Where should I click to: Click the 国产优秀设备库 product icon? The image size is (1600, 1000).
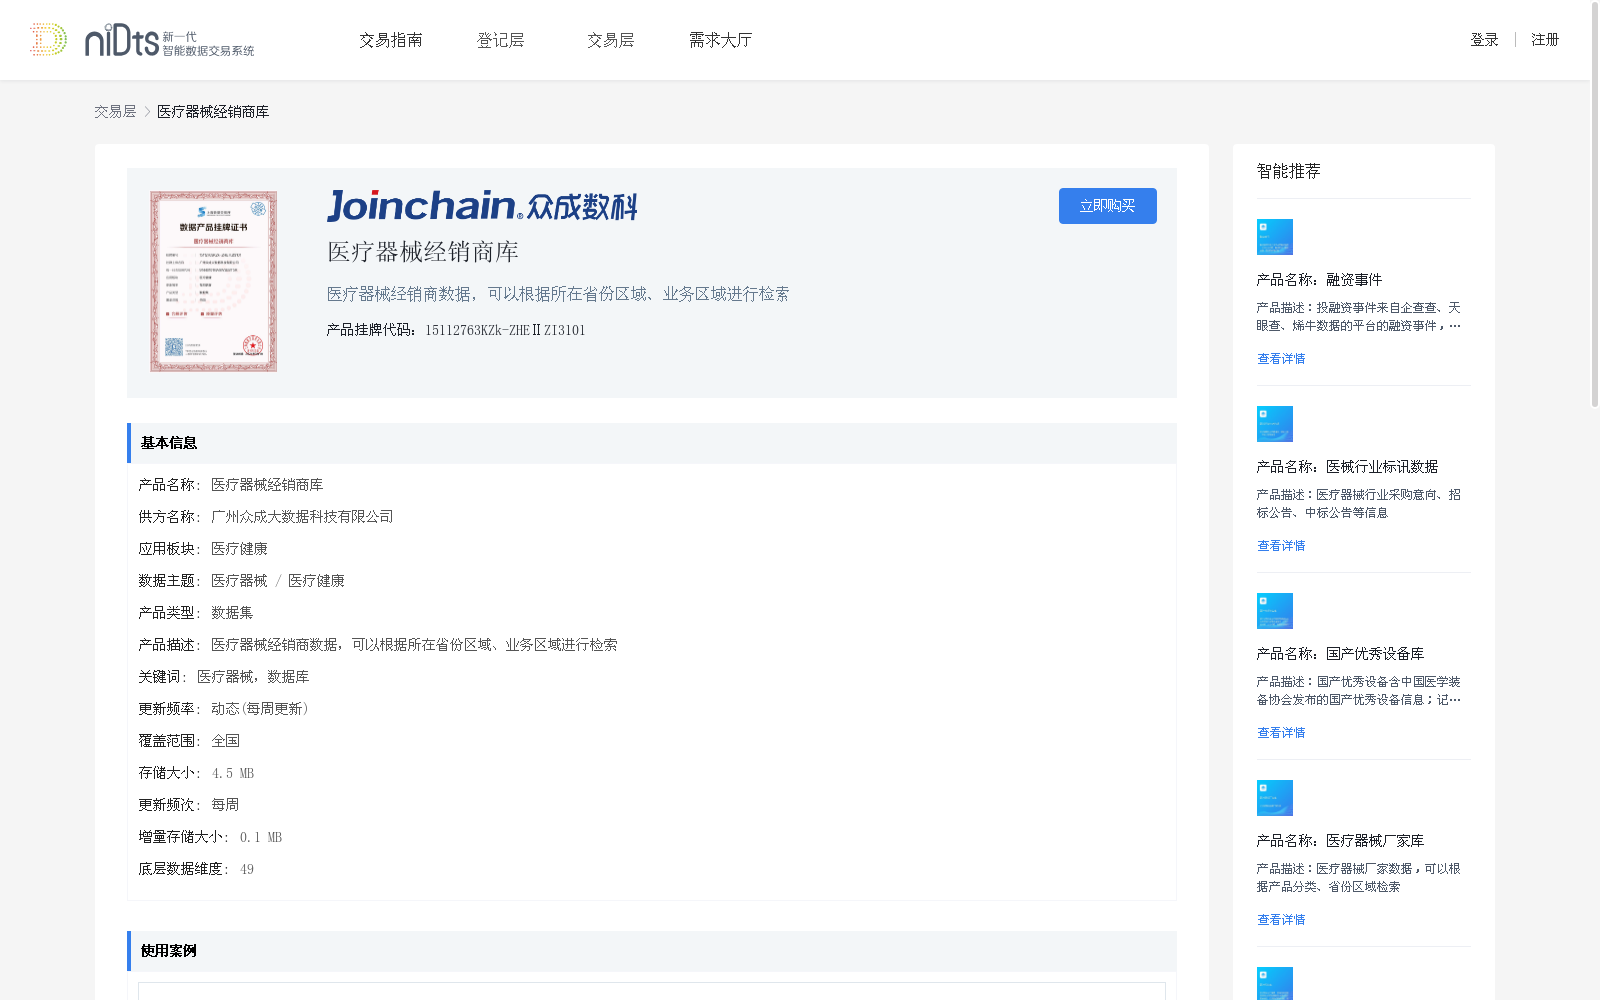(1275, 611)
